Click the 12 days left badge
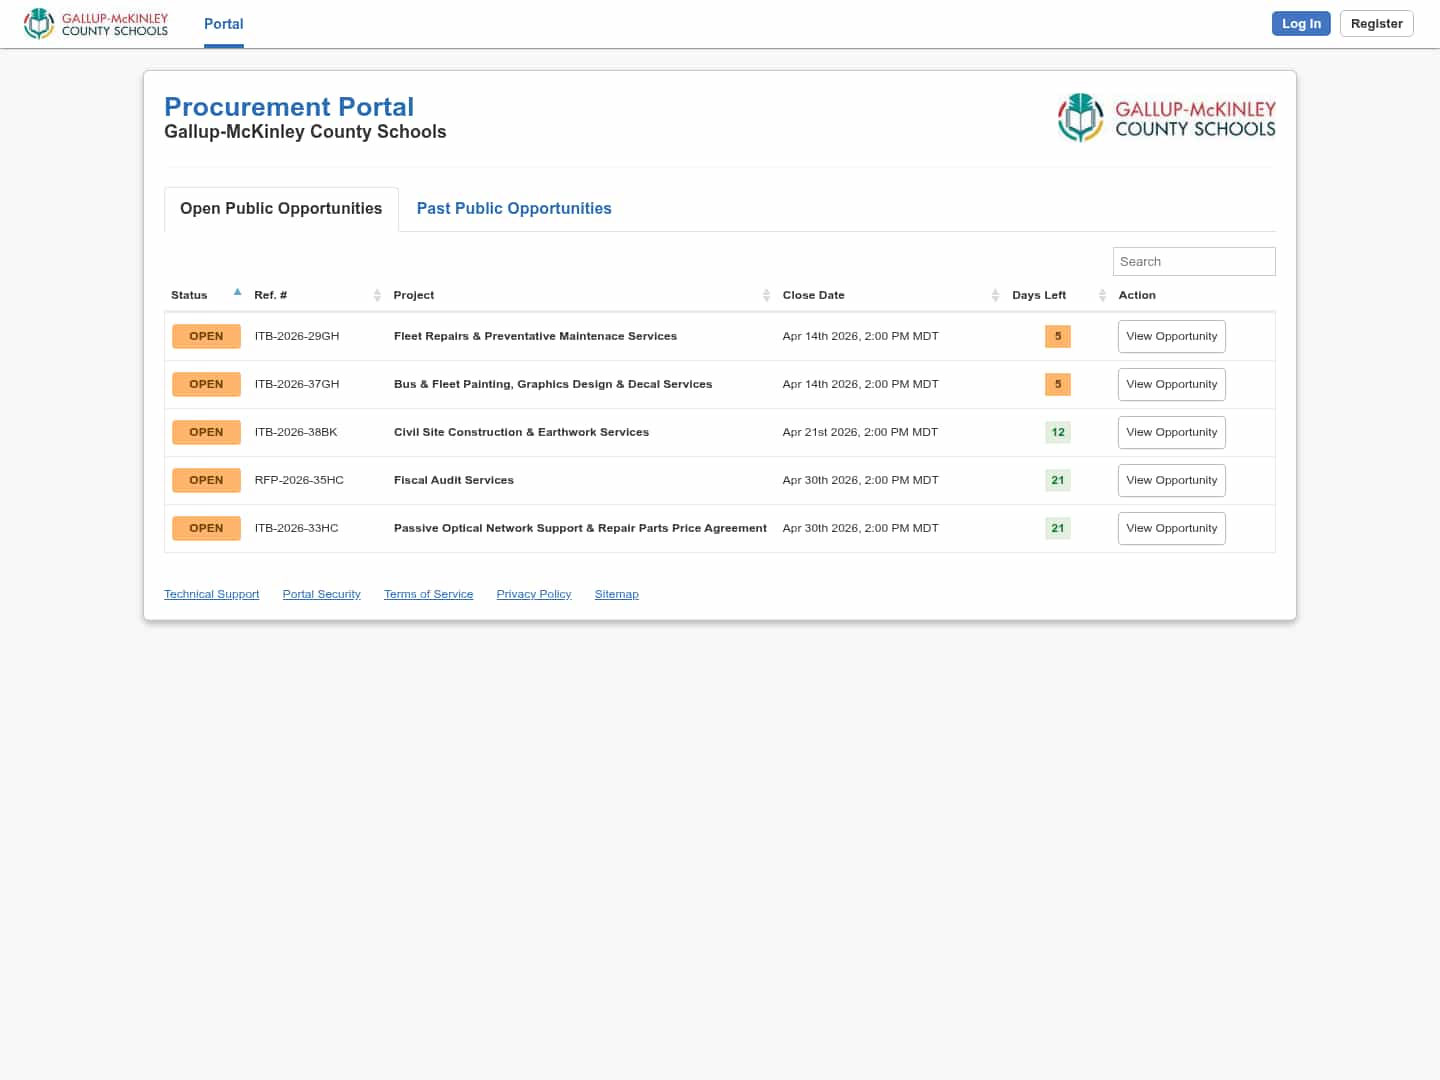 (x=1057, y=432)
